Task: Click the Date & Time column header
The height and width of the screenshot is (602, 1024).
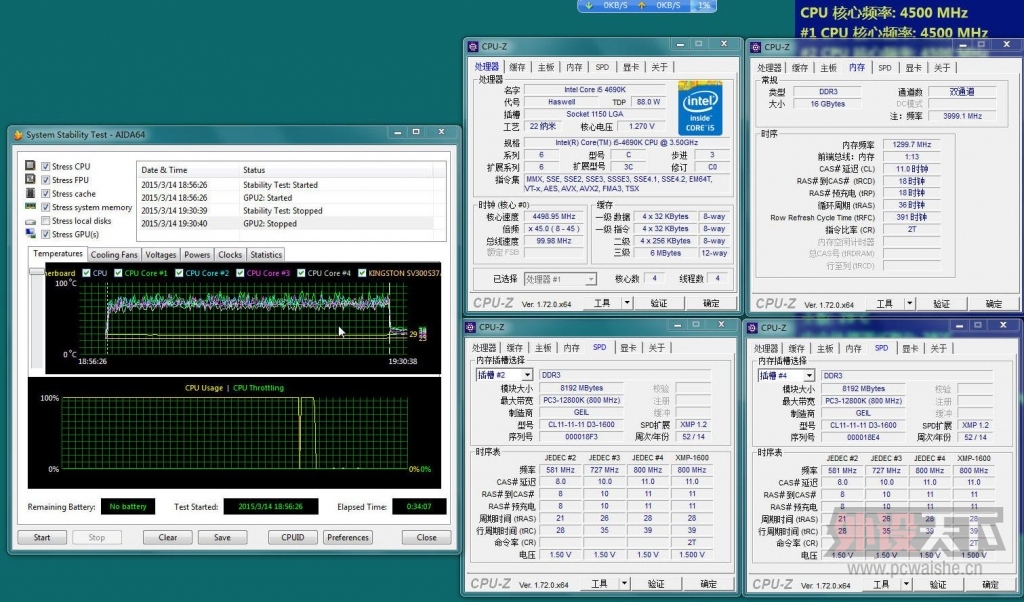Action: click(x=188, y=170)
